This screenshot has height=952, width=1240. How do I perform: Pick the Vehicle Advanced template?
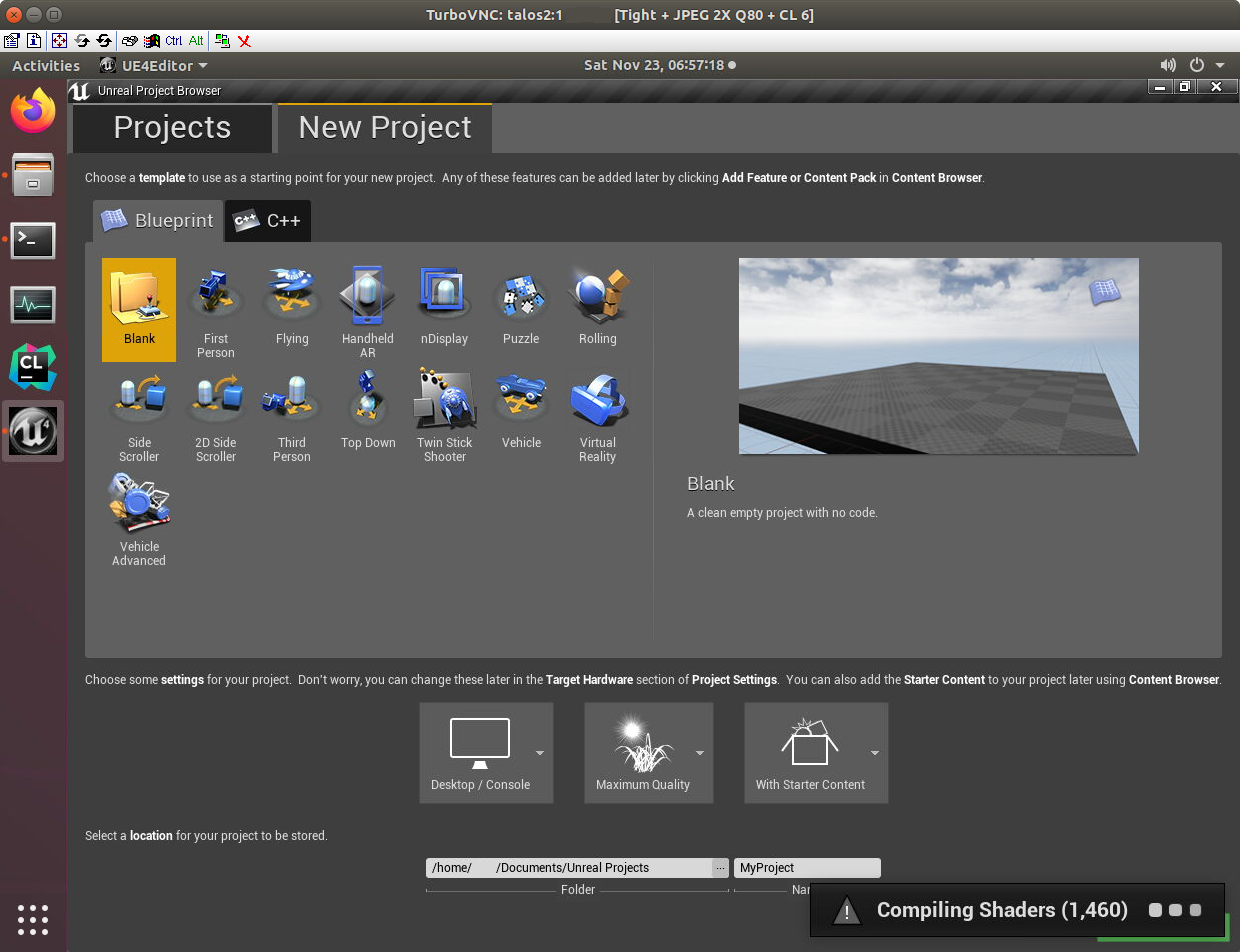pyautogui.click(x=139, y=518)
